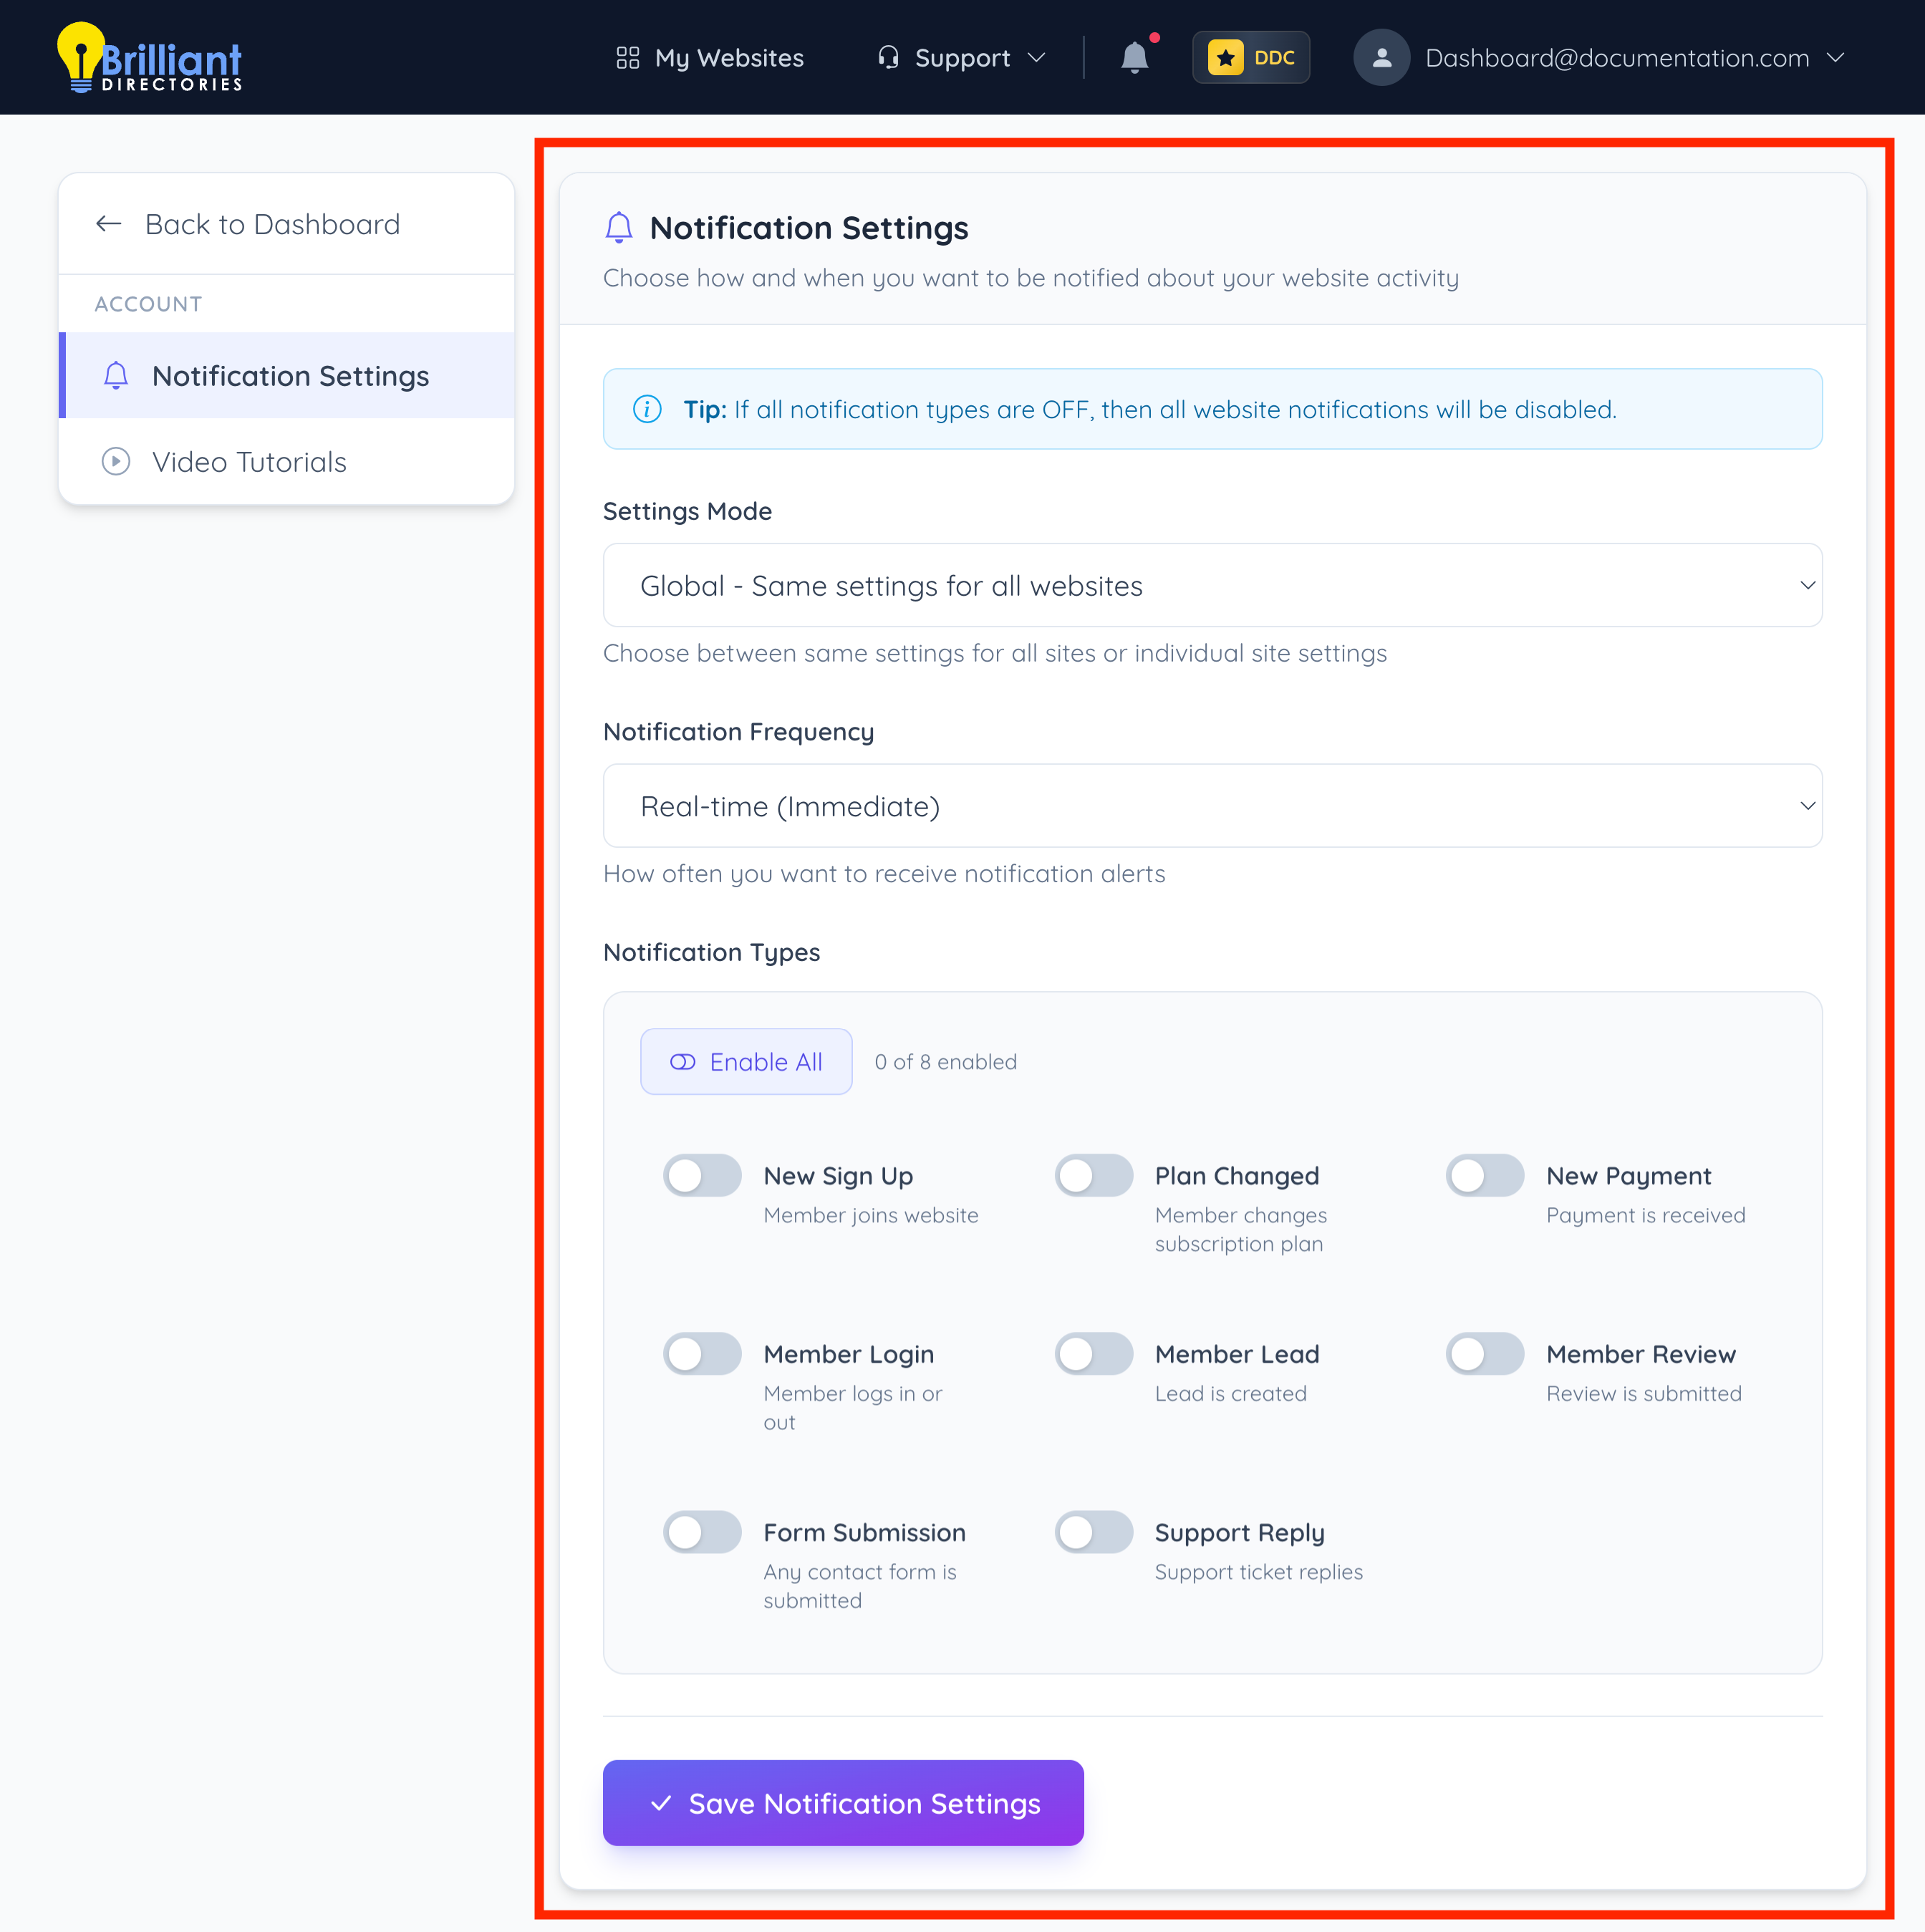Toggle New Sign Up notifications
Viewport: 1925px width, 1932px height.
pyautogui.click(x=702, y=1176)
